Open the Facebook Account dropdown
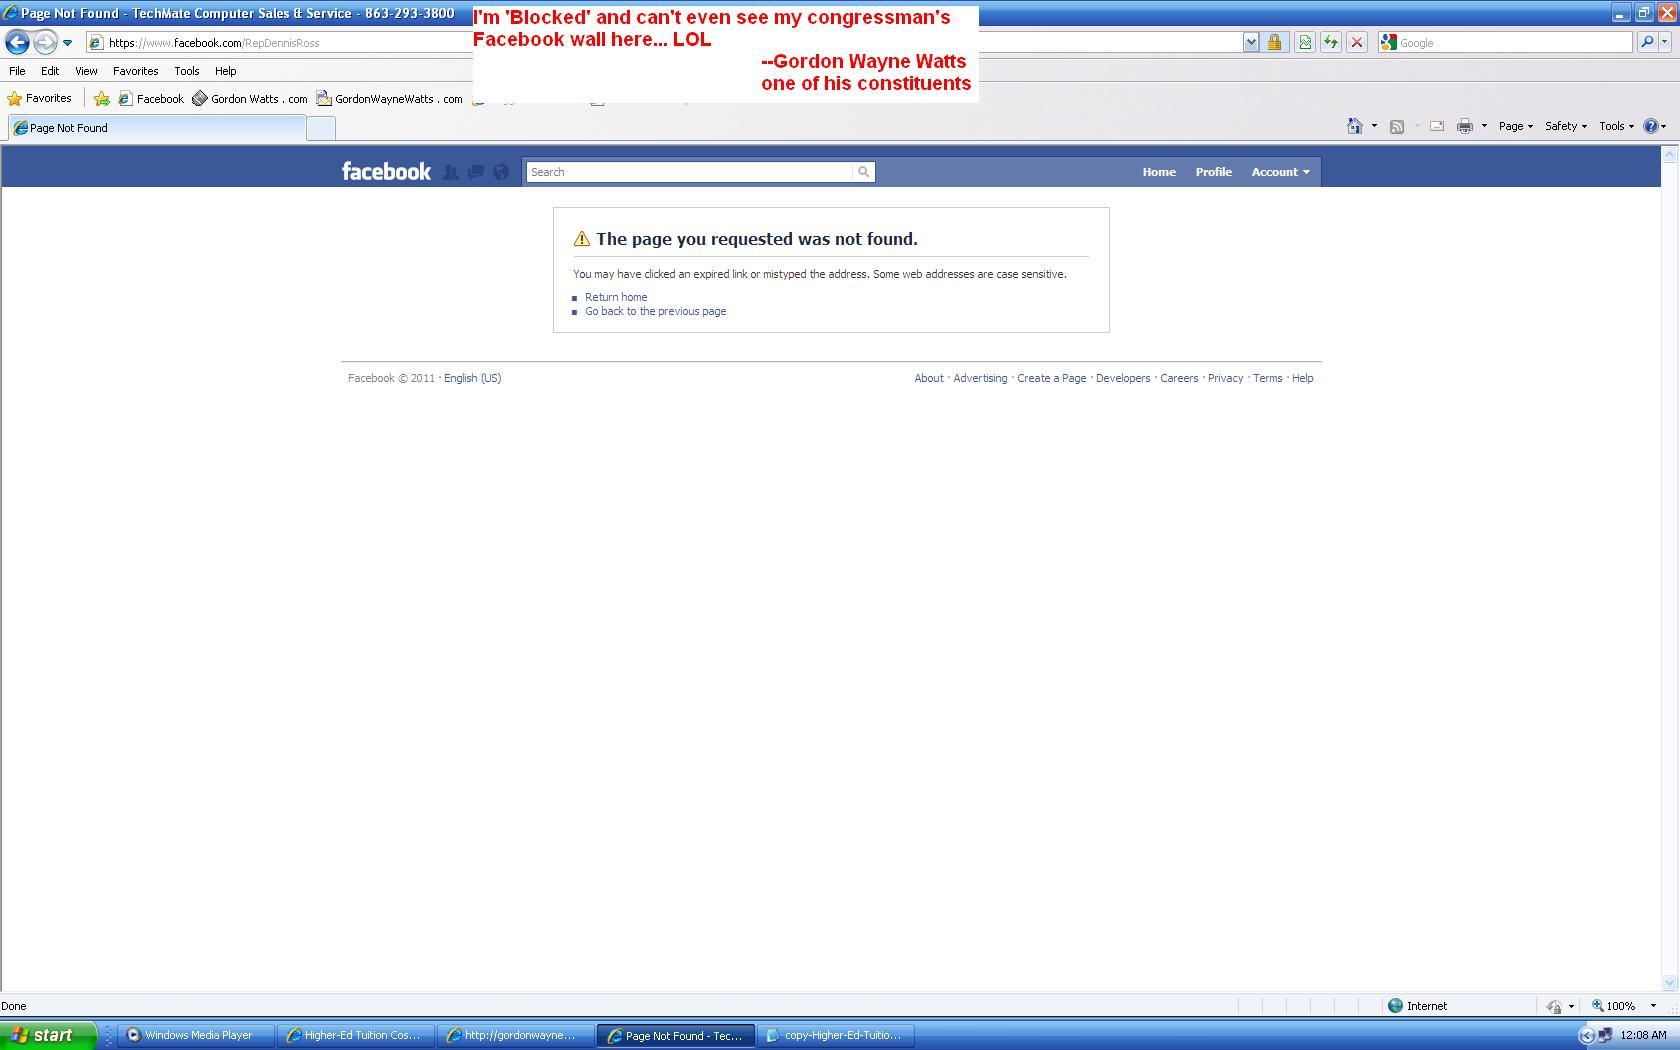This screenshot has width=1680, height=1050. click(x=1280, y=172)
